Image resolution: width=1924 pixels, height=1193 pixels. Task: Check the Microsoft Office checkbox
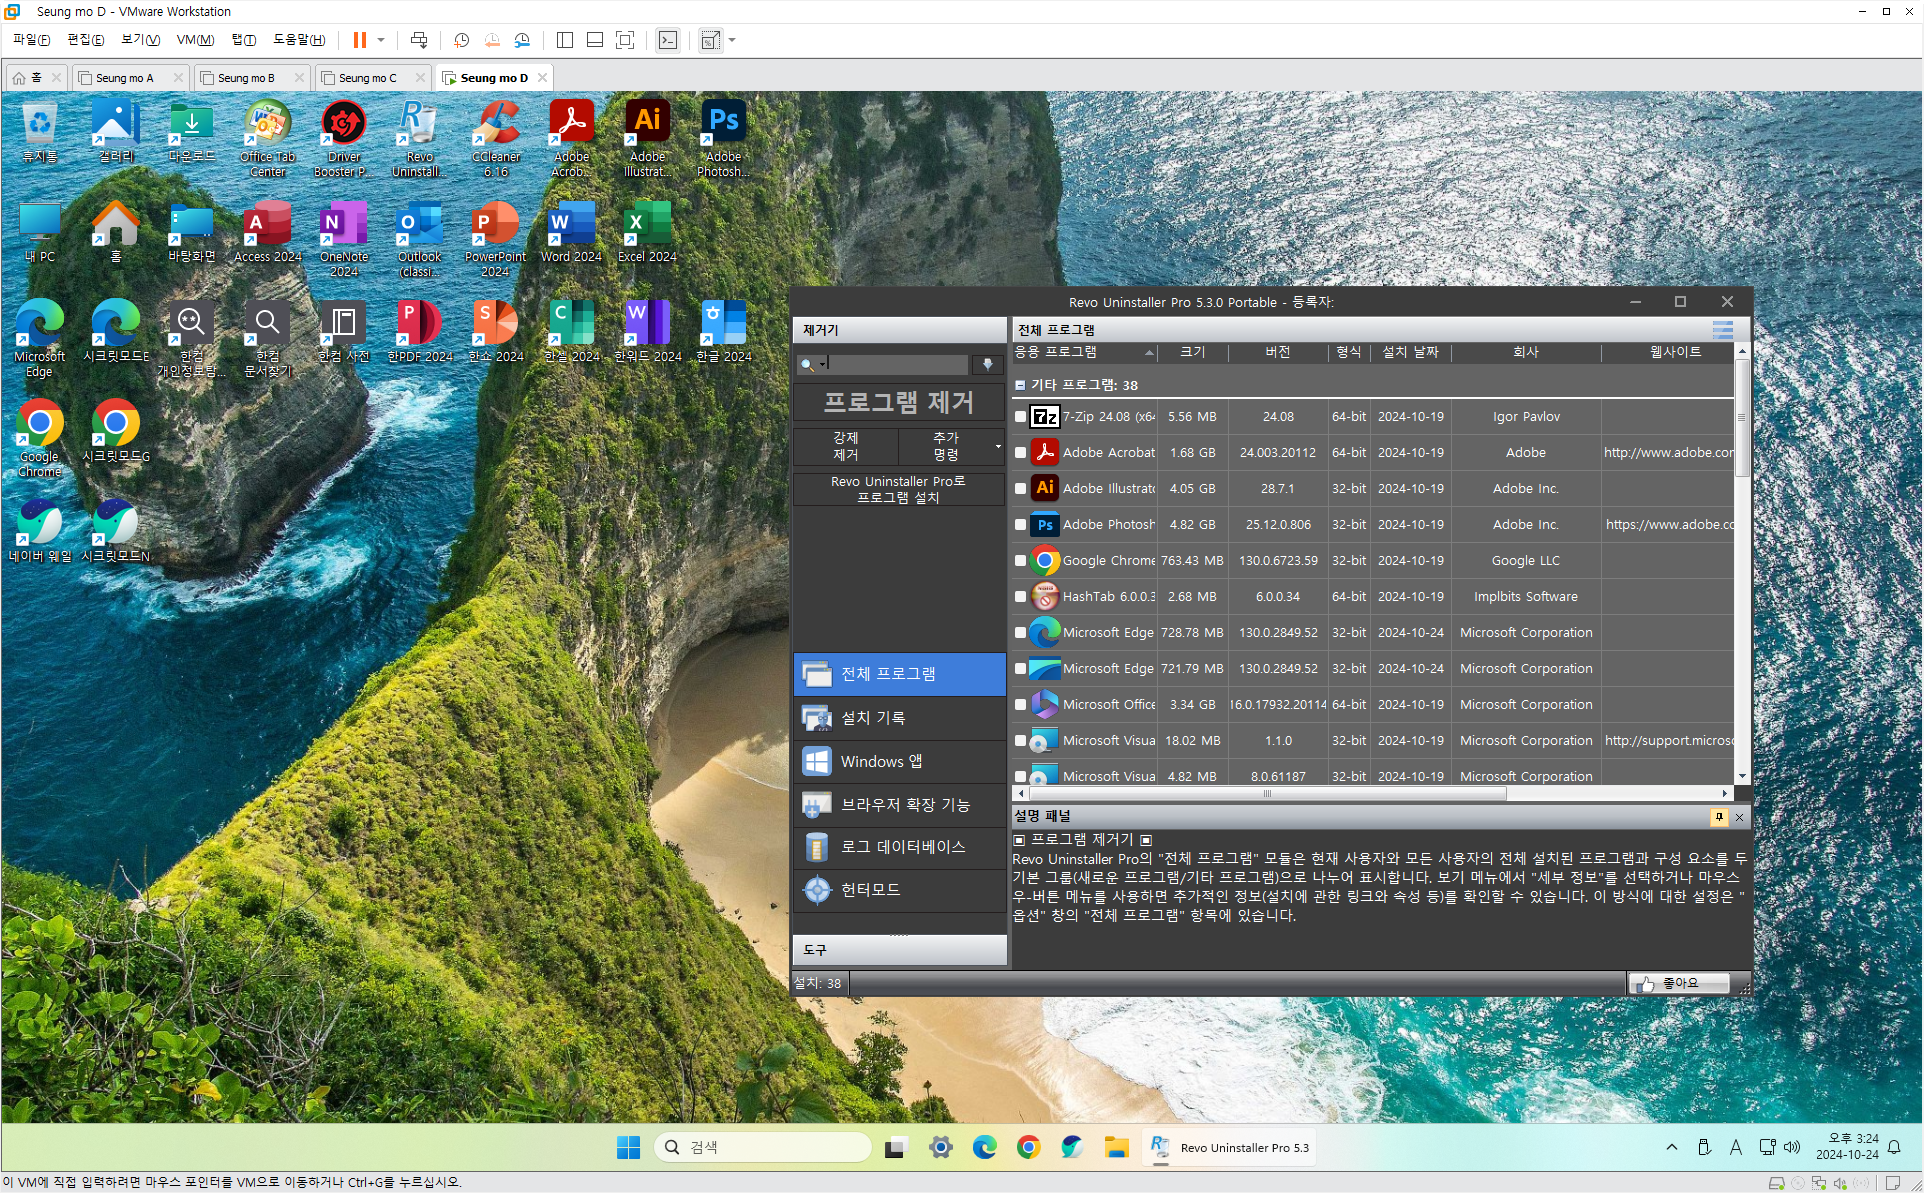[1020, 705]
